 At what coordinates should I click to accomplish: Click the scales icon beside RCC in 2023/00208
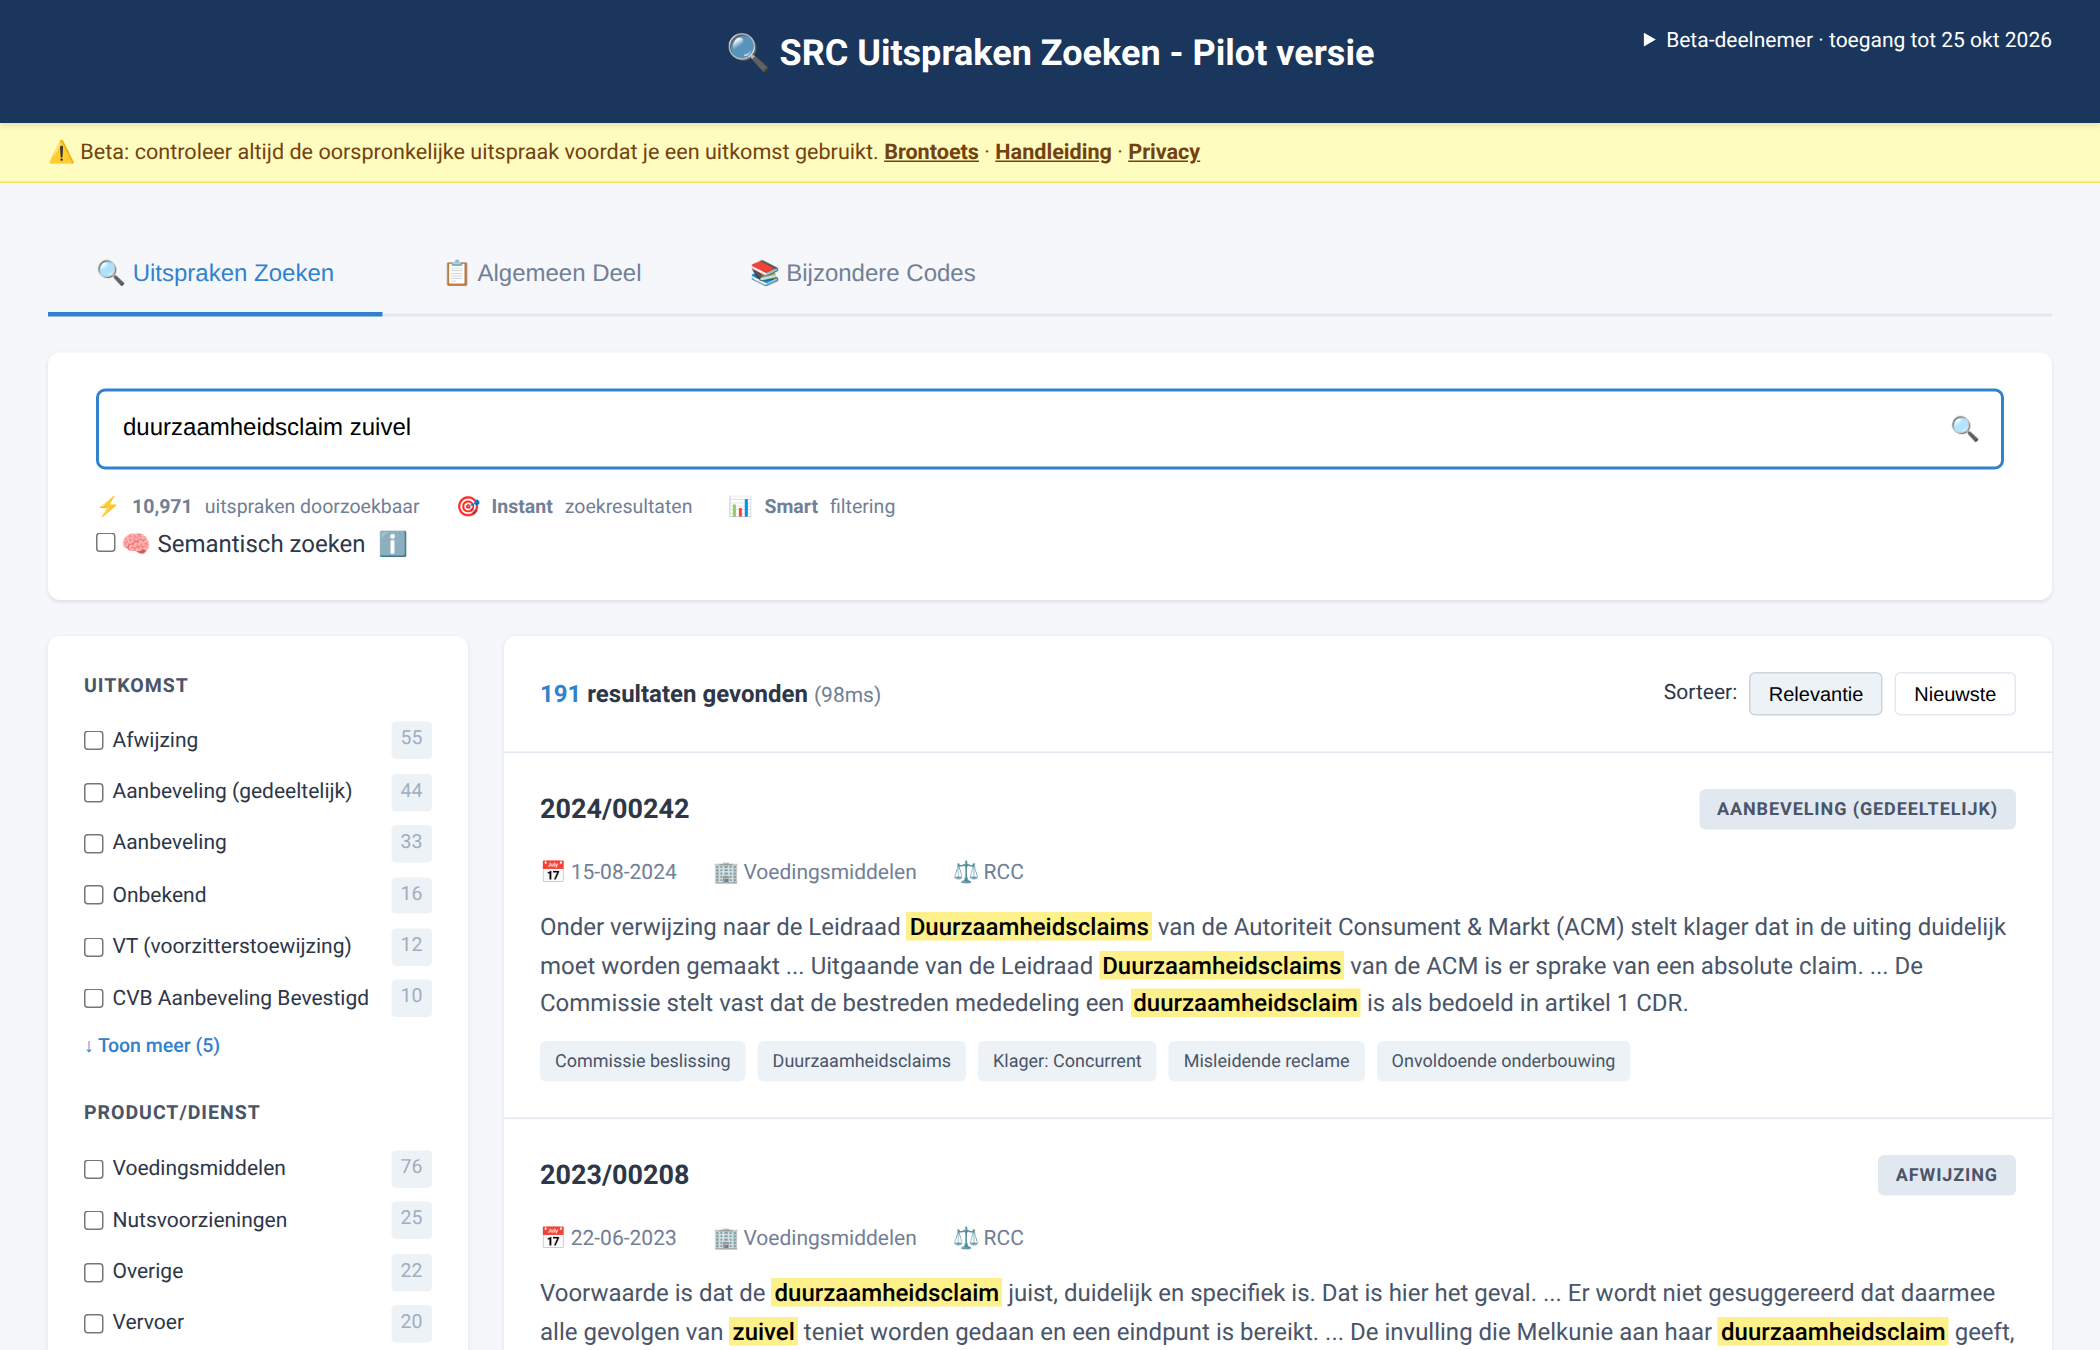(966, 1238)
